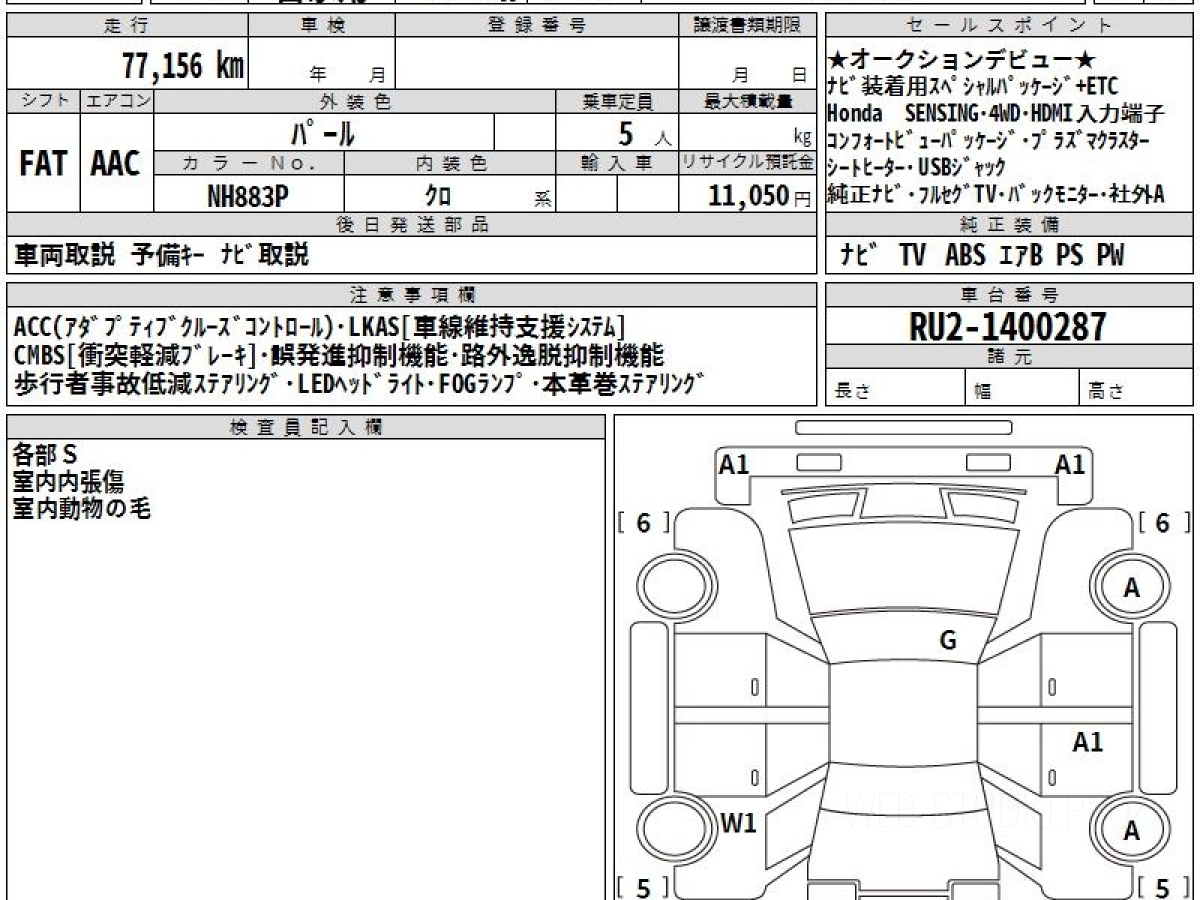The image size is (1200, 900).
Task: Click the 純正ナビ・フルセグTV line
Action: pos(996,194)
